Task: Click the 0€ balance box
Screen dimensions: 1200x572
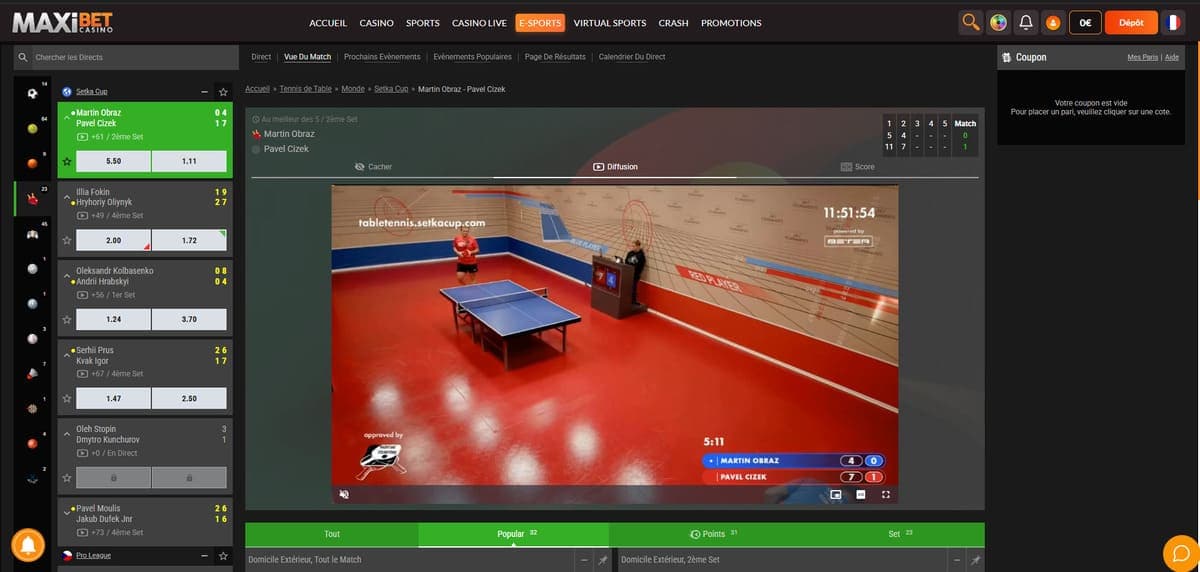Action: [x=1085, y=22]
